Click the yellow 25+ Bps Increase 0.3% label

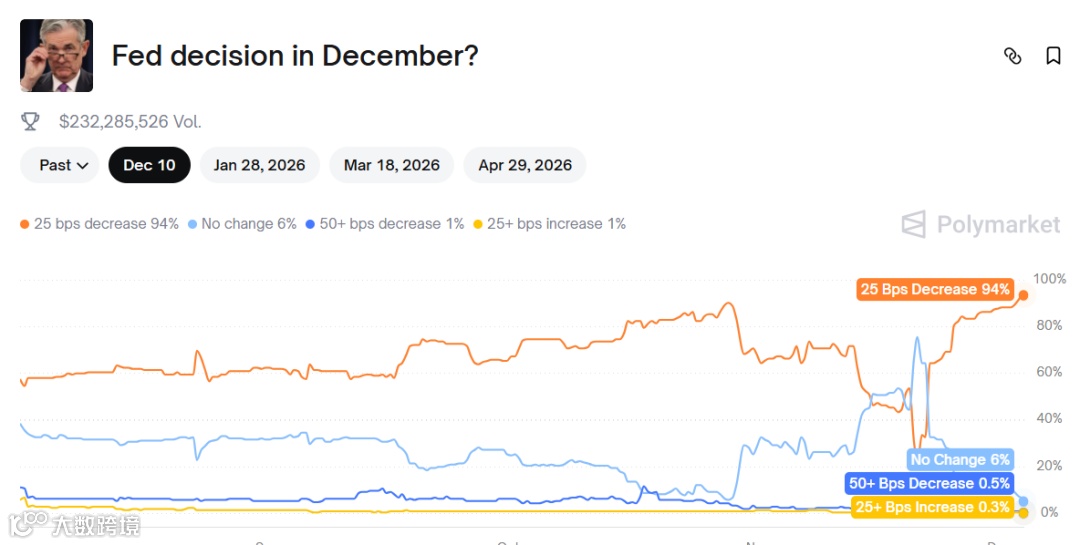pos(932,507)
